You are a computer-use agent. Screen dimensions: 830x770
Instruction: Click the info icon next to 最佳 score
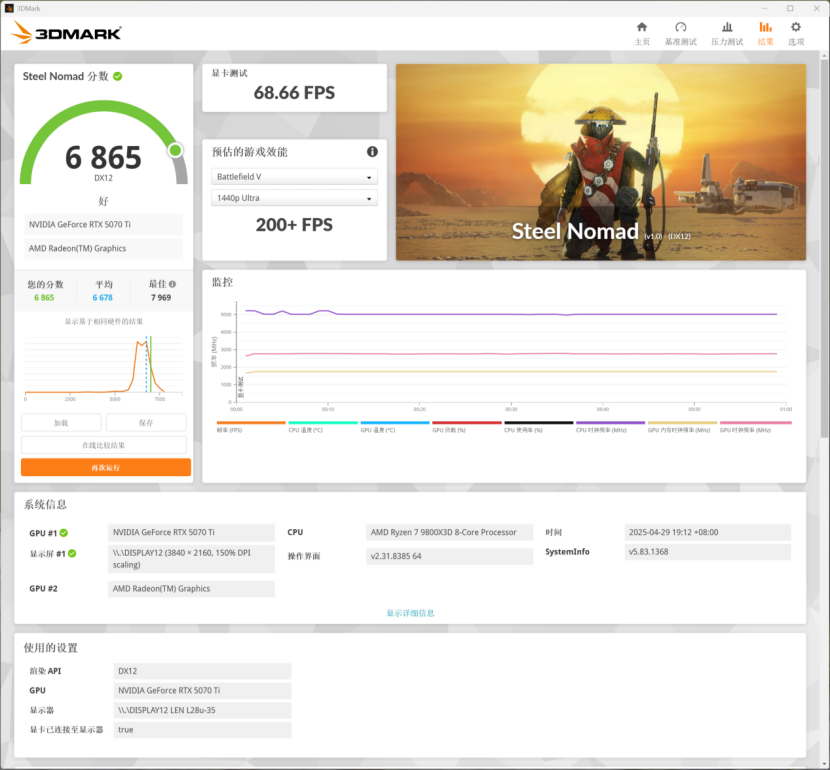click(173, 284)
